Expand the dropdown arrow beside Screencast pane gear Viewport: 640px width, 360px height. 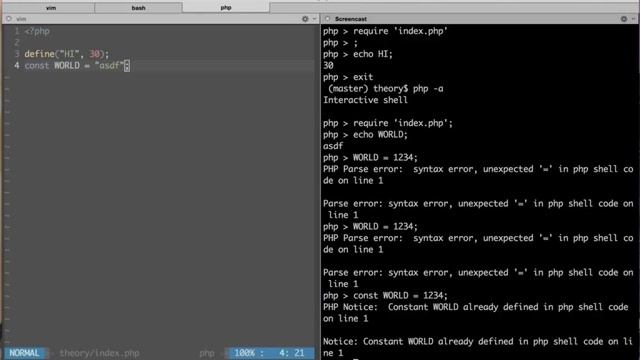[633, 19]
